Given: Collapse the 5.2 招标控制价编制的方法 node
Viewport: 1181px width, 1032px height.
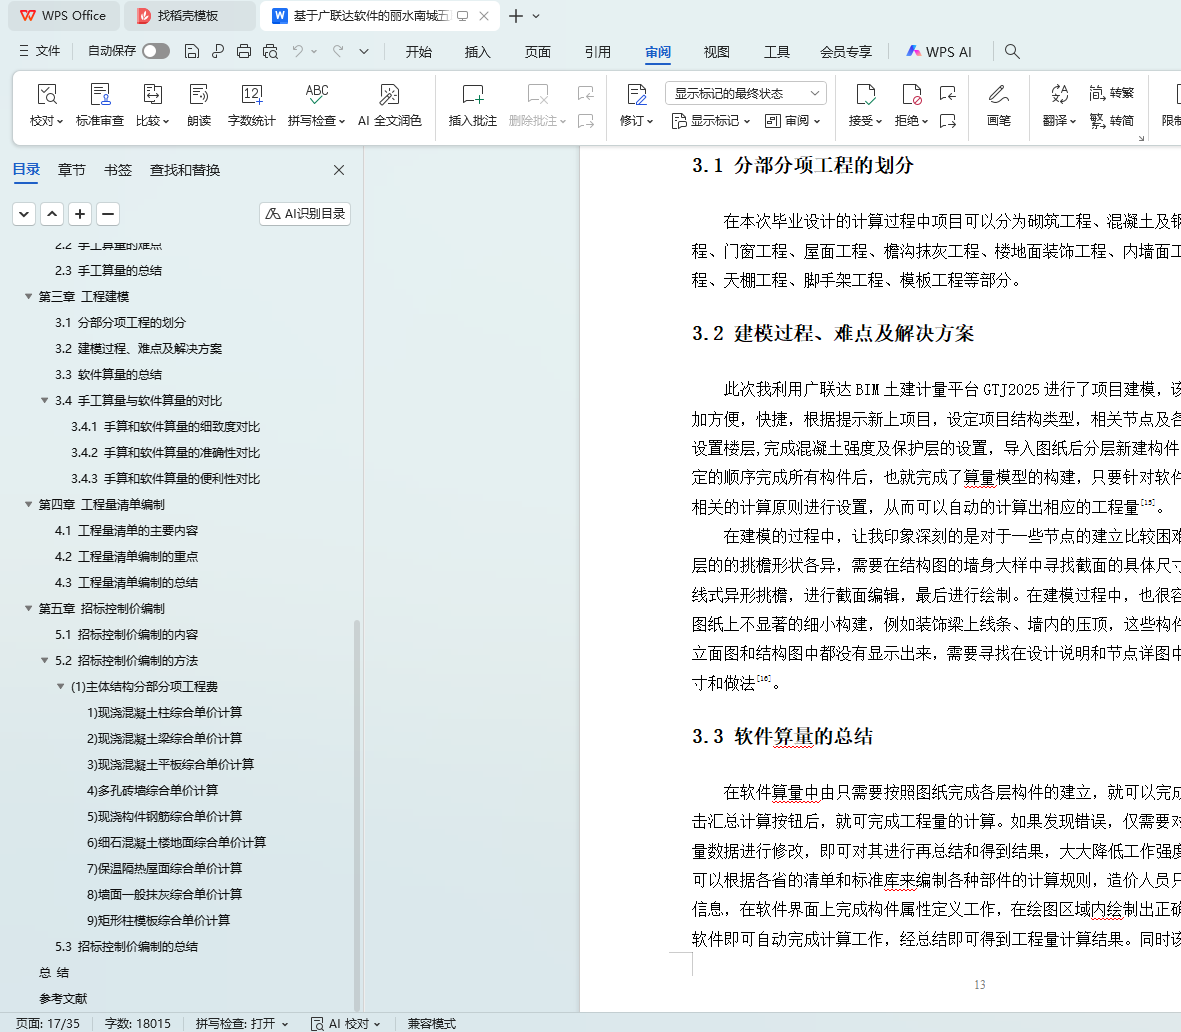Looking at the screenshot, I should pyautogui.click(x=45, y=661).
